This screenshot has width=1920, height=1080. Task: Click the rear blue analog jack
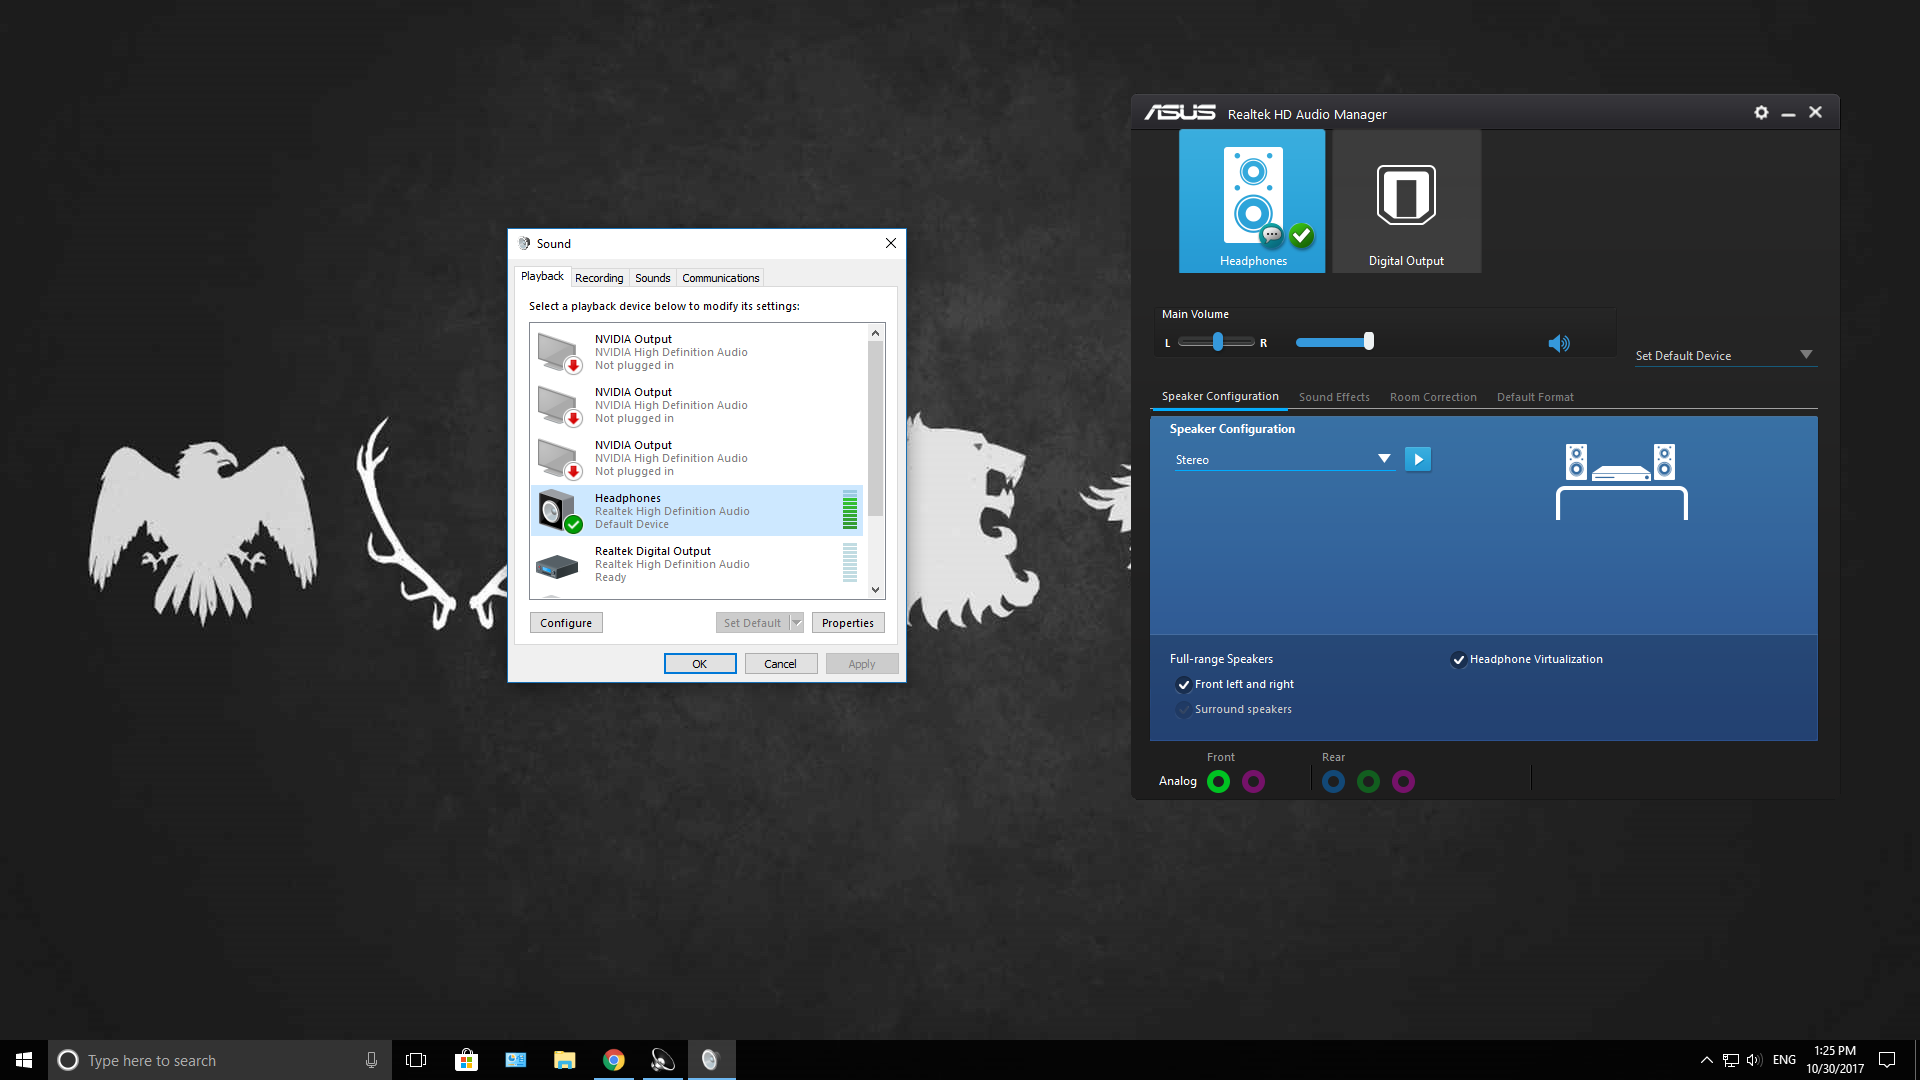click(1333, 782)
